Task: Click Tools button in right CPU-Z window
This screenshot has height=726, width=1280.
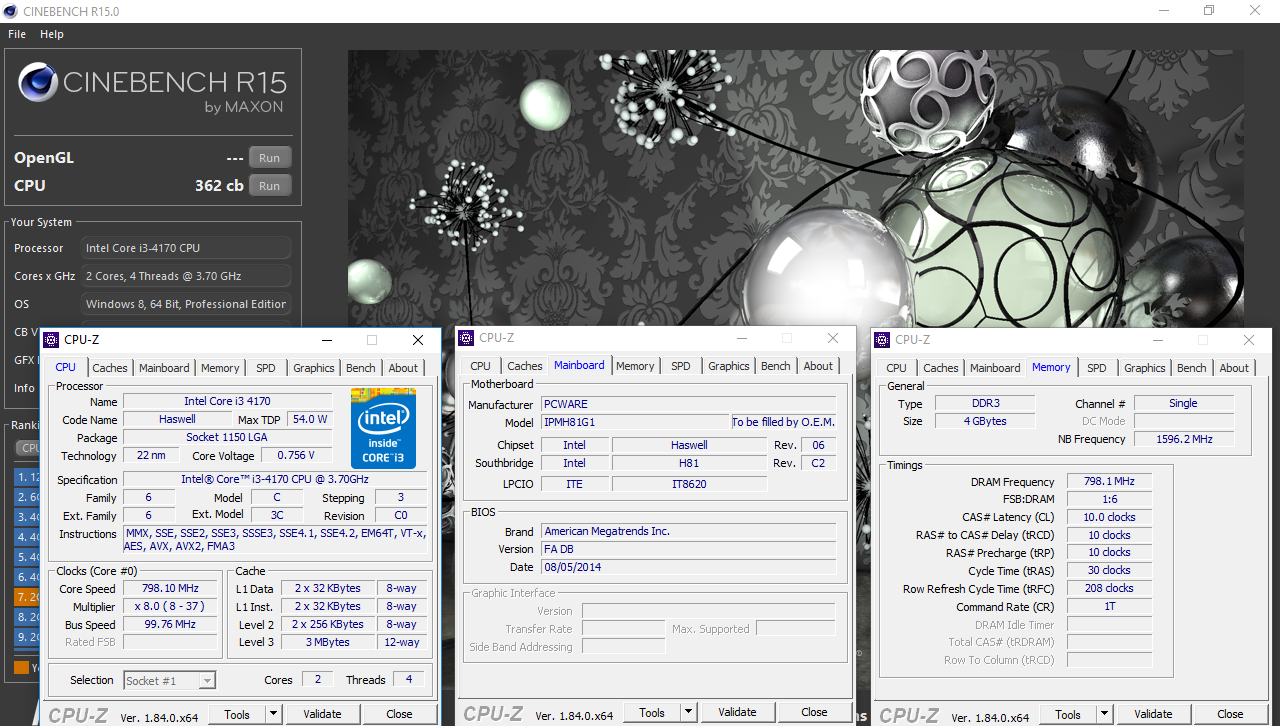Action: [1068, 714]
